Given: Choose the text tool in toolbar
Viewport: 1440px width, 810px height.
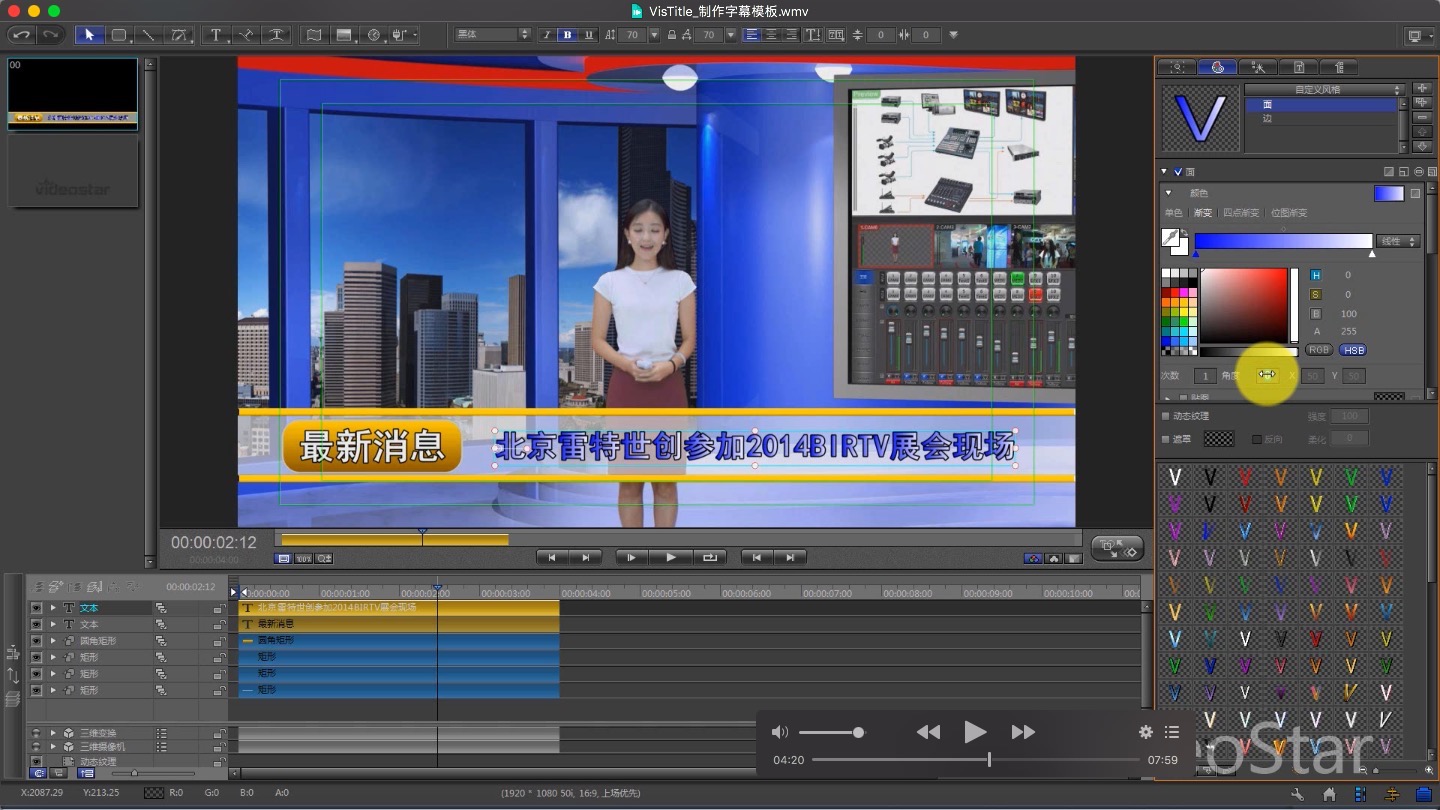Looking at the screenshot, I should click(215, 35).
